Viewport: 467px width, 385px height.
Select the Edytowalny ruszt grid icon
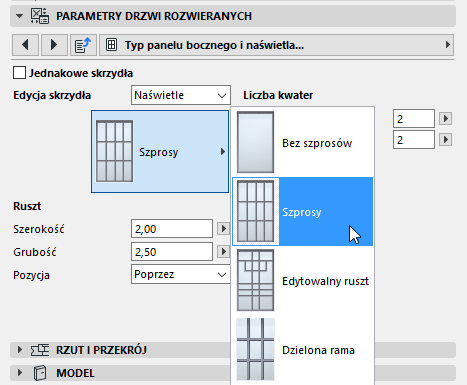[x=255, y=280]
